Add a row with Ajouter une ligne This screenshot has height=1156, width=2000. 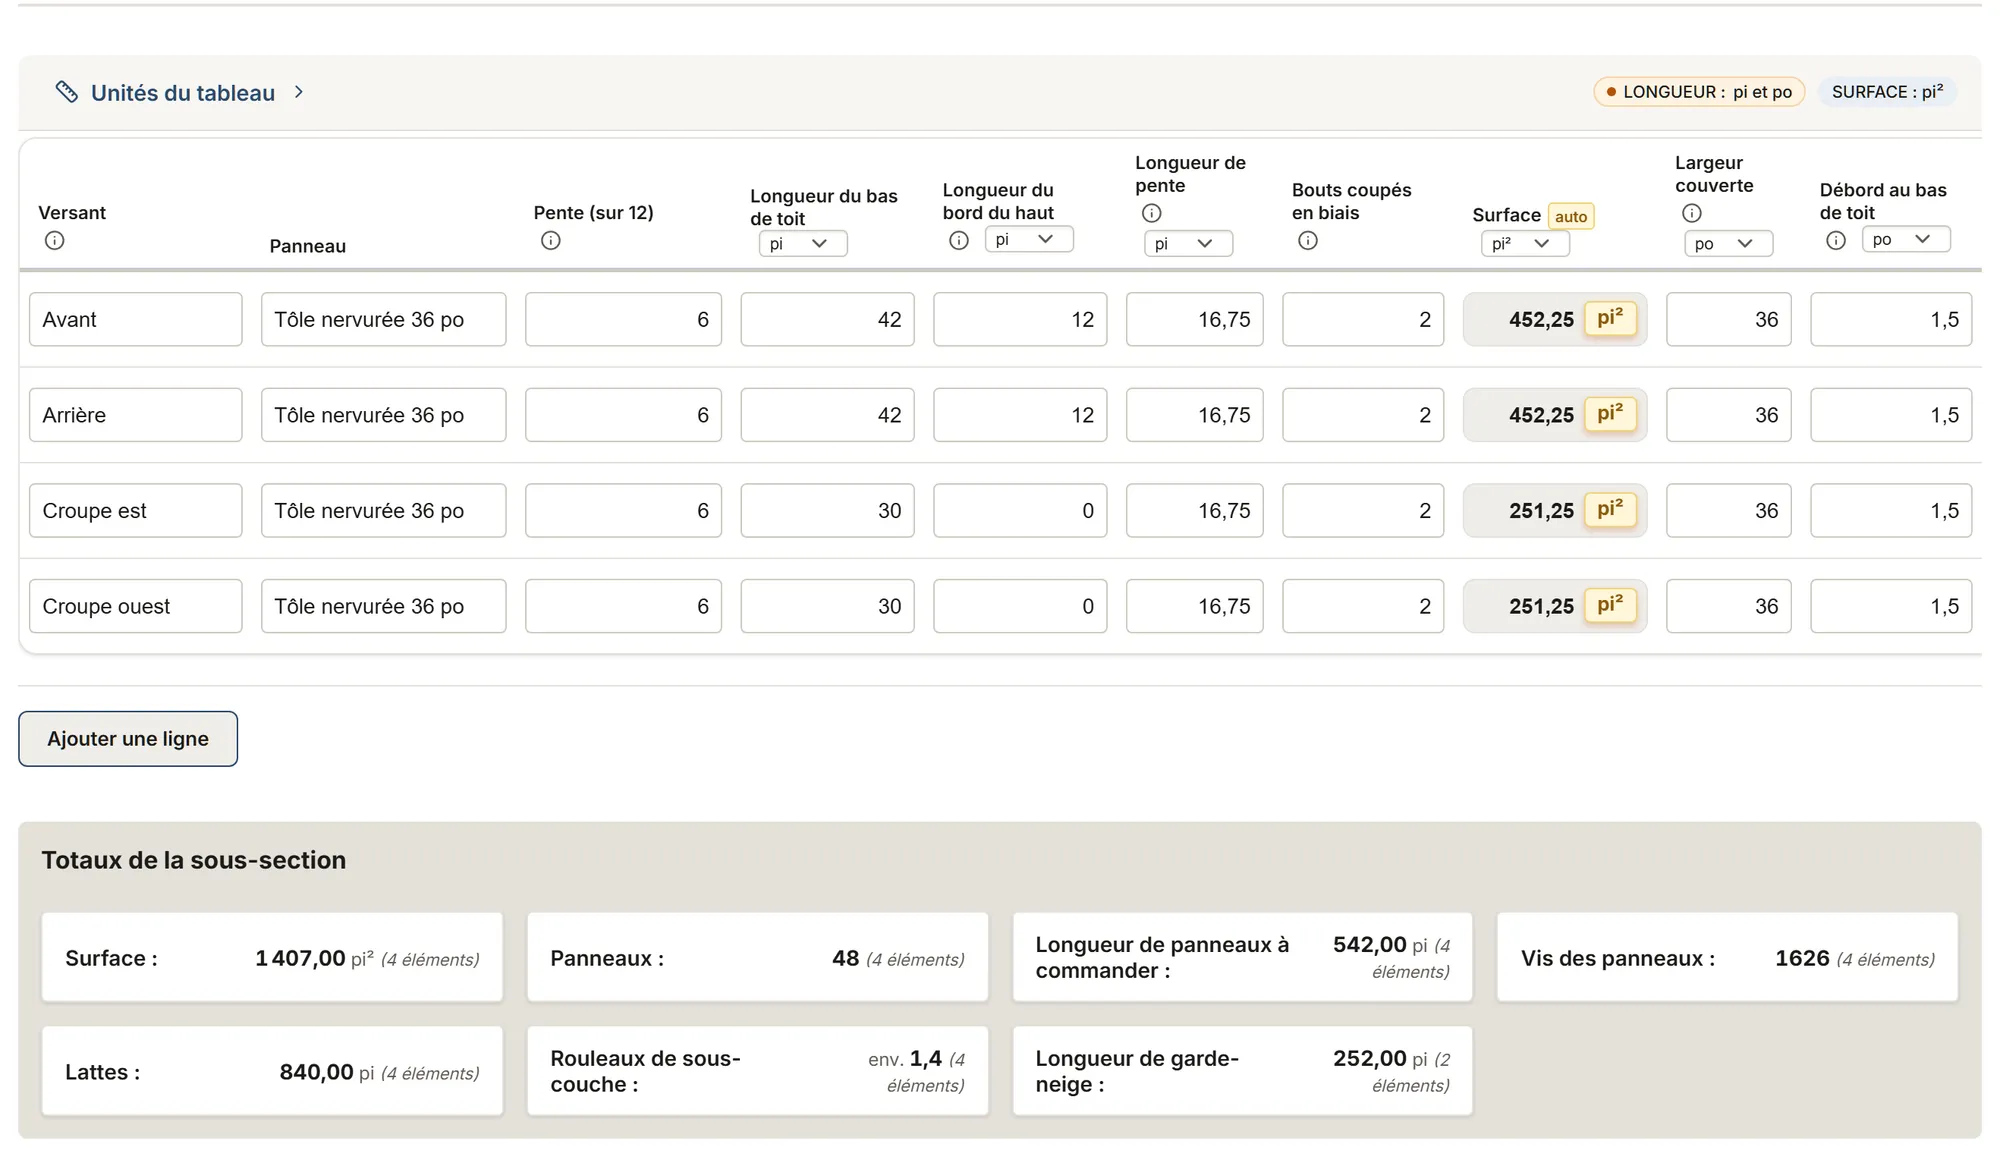click(x=128, y=739)
